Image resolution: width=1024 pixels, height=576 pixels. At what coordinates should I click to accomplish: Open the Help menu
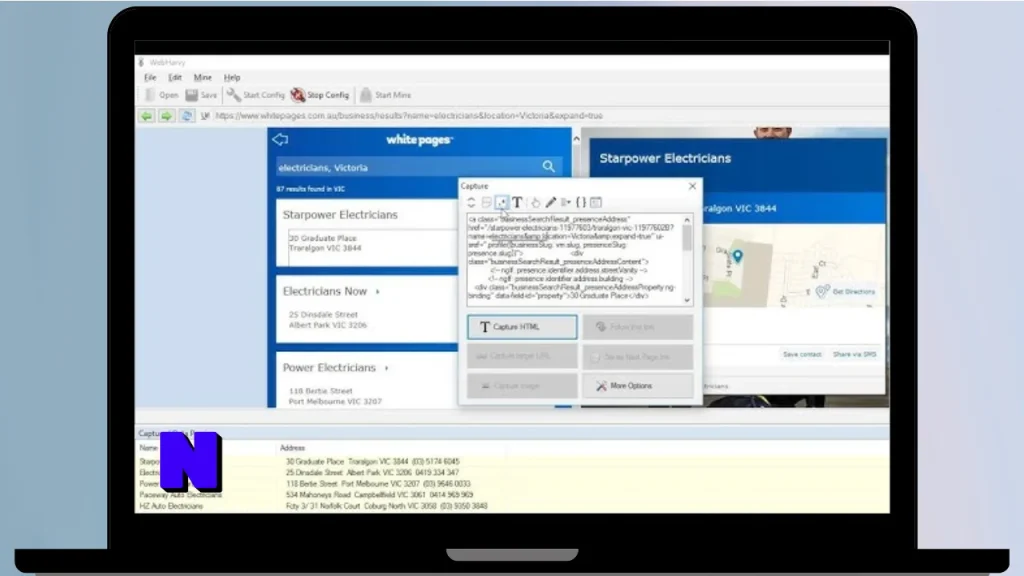pyautogui.click(x=232, y=77)
